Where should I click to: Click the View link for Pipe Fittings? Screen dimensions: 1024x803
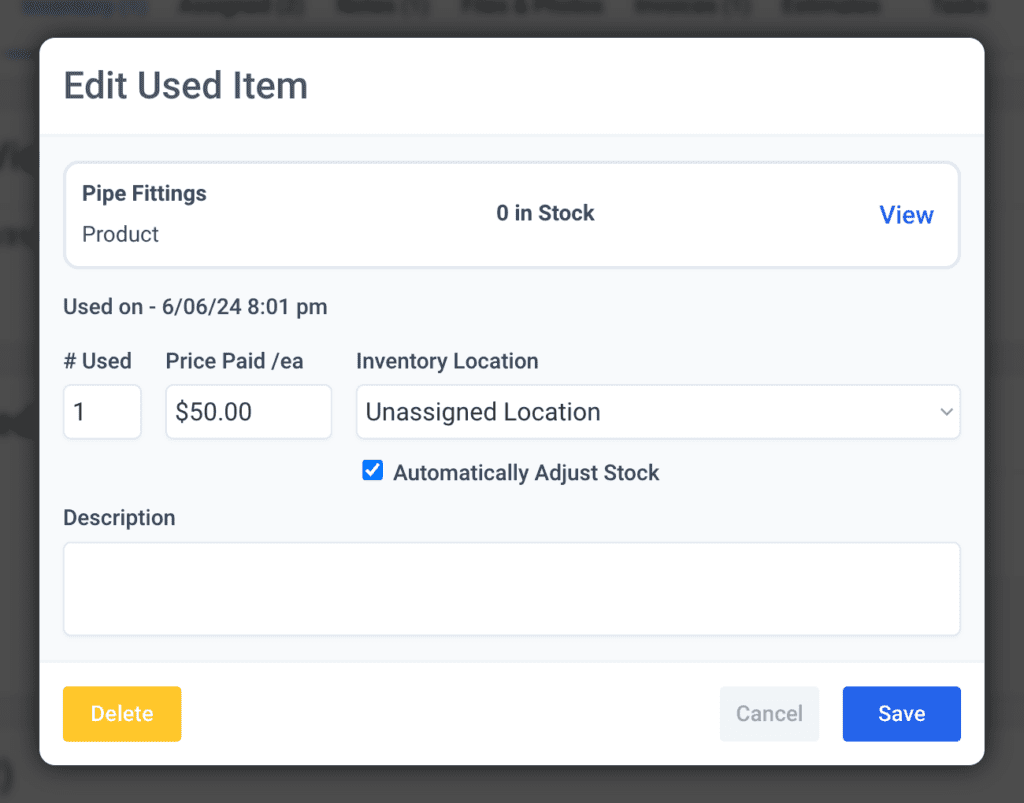[x=906, y=215]
